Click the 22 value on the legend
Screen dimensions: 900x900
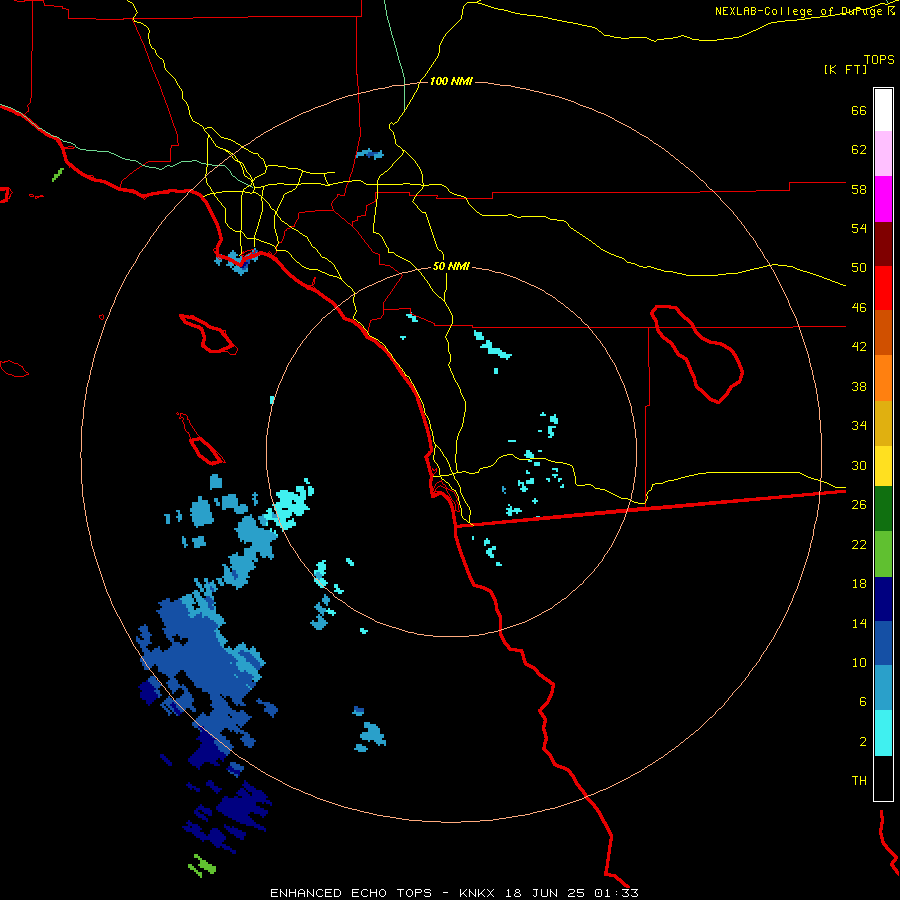[859, 544]
